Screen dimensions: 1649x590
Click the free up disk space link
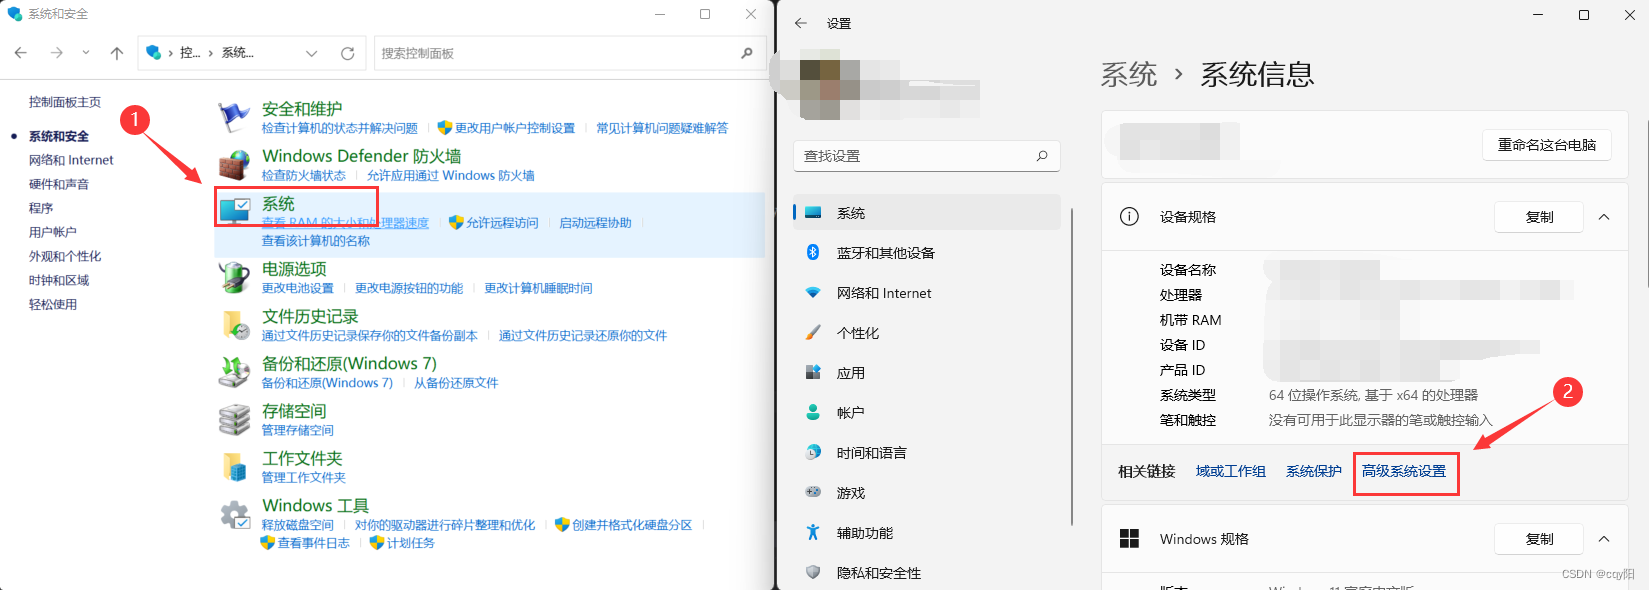click(298, 525)
